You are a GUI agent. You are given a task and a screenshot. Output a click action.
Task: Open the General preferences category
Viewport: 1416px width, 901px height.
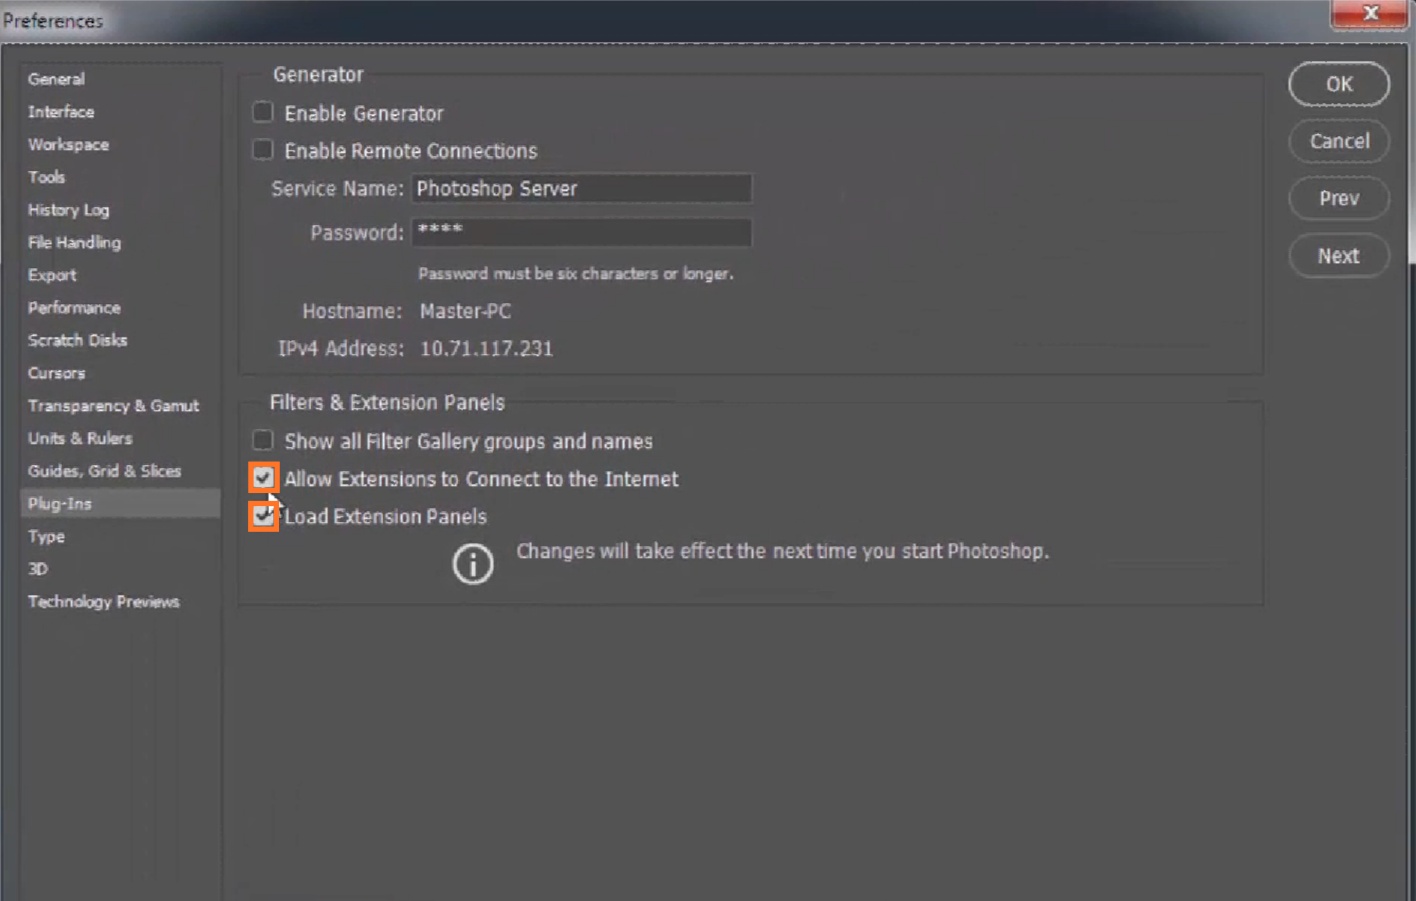pyautogui.click(x=56, y=79)
